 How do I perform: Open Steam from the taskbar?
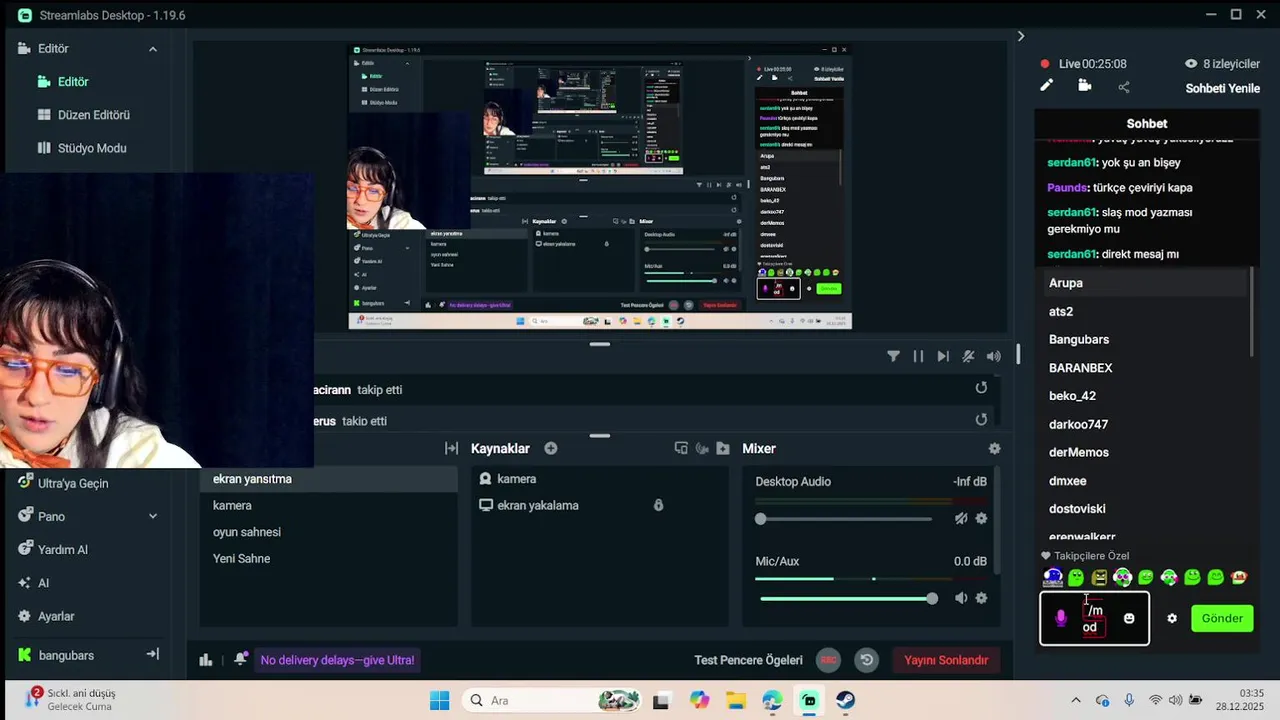click(x=846, y=700)
